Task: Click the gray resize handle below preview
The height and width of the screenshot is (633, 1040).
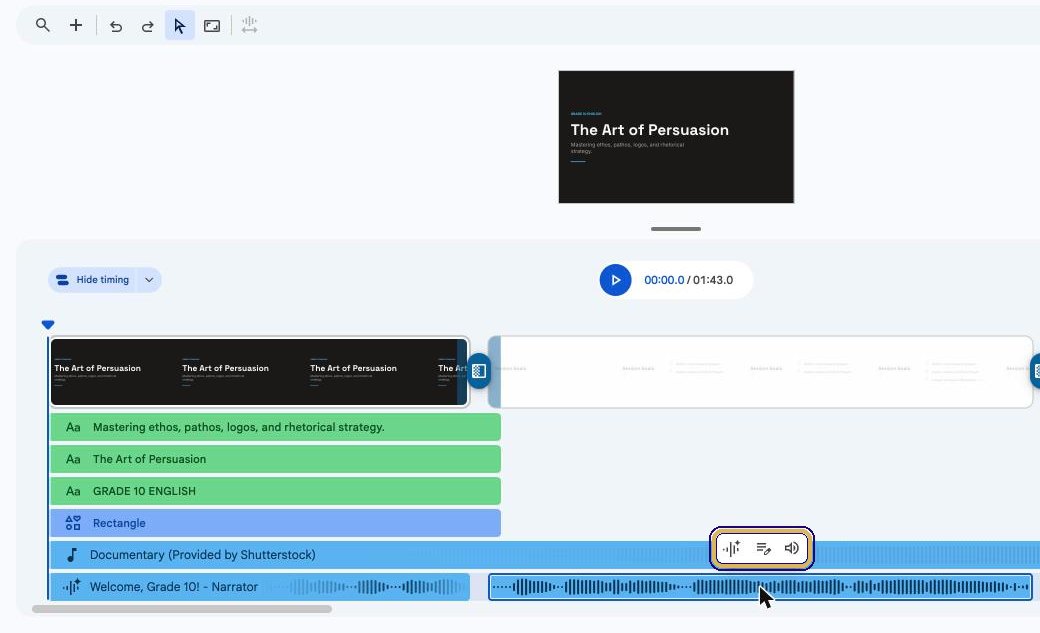Action: click(x=676, y=229)
